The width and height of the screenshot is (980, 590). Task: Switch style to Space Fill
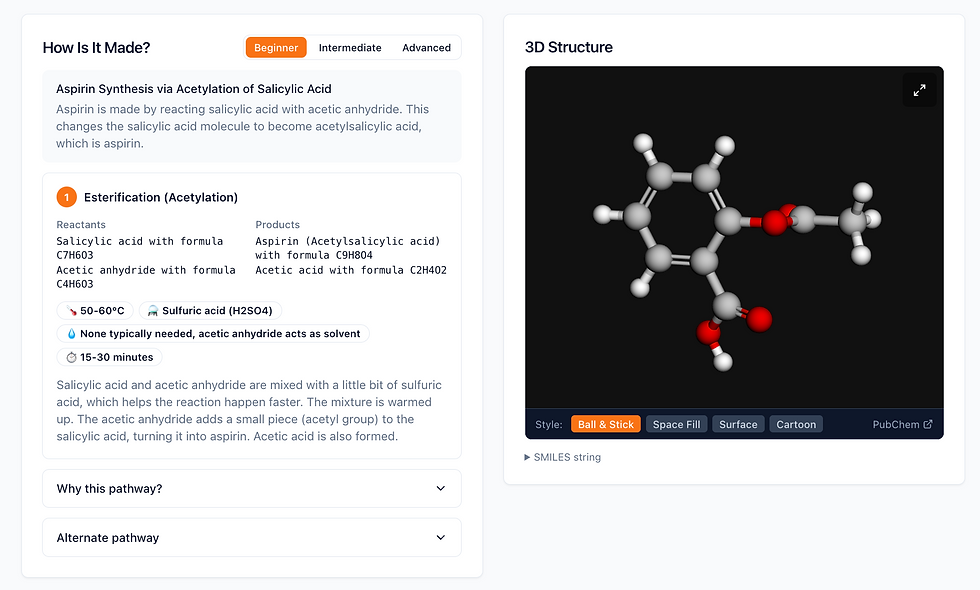676,424
